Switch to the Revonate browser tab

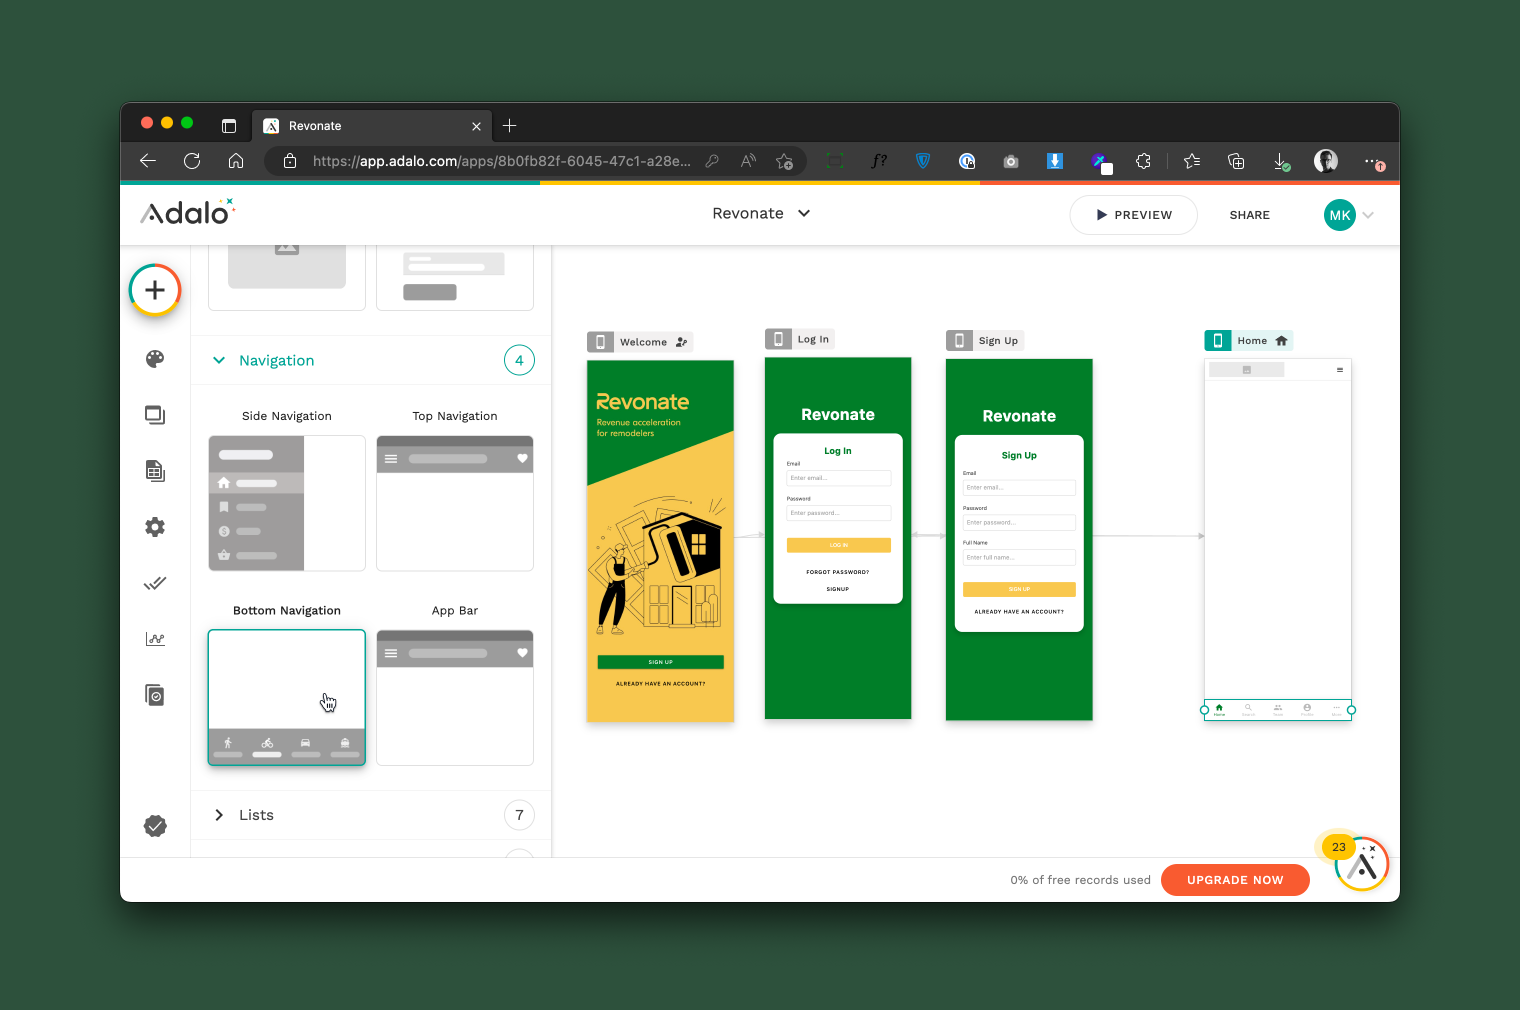372,126
